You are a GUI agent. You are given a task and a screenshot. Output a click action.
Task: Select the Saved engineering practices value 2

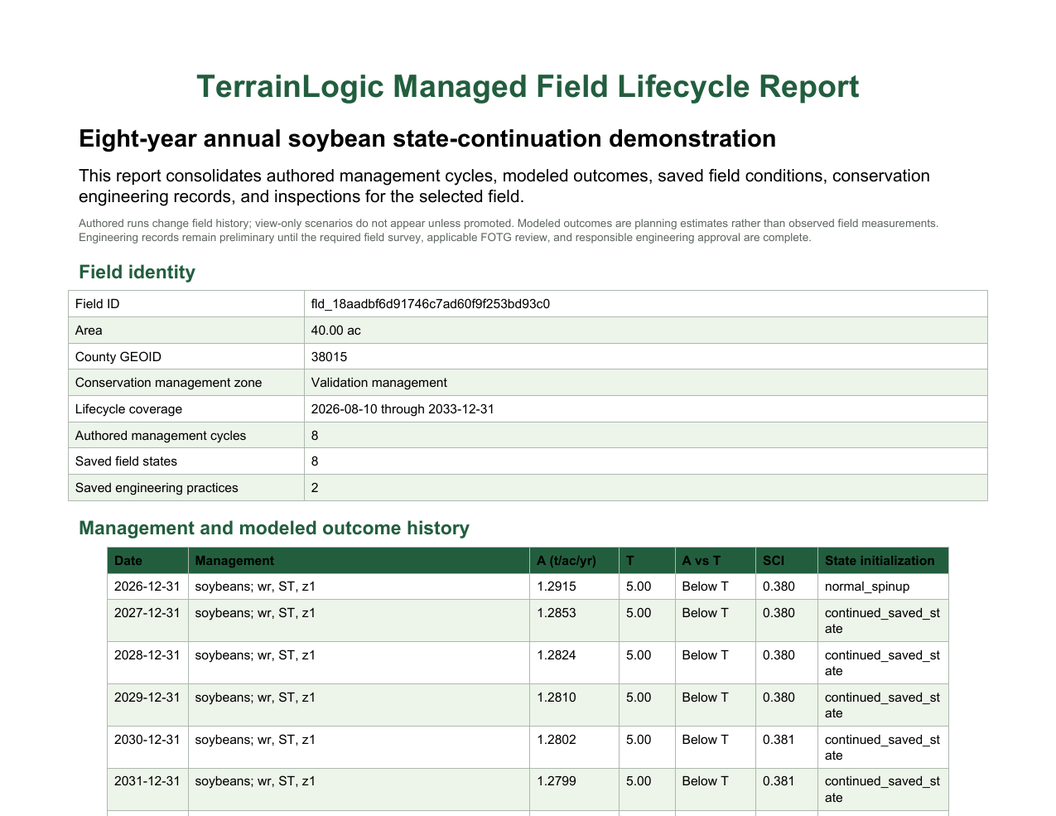click(x=315, y=487)
